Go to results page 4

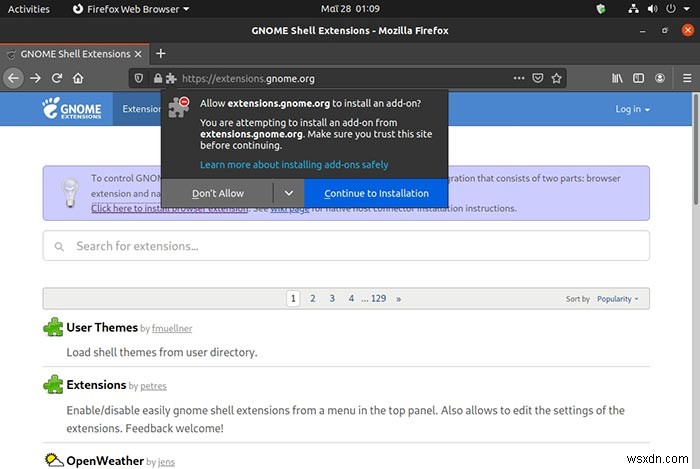[x=351, y=299]
